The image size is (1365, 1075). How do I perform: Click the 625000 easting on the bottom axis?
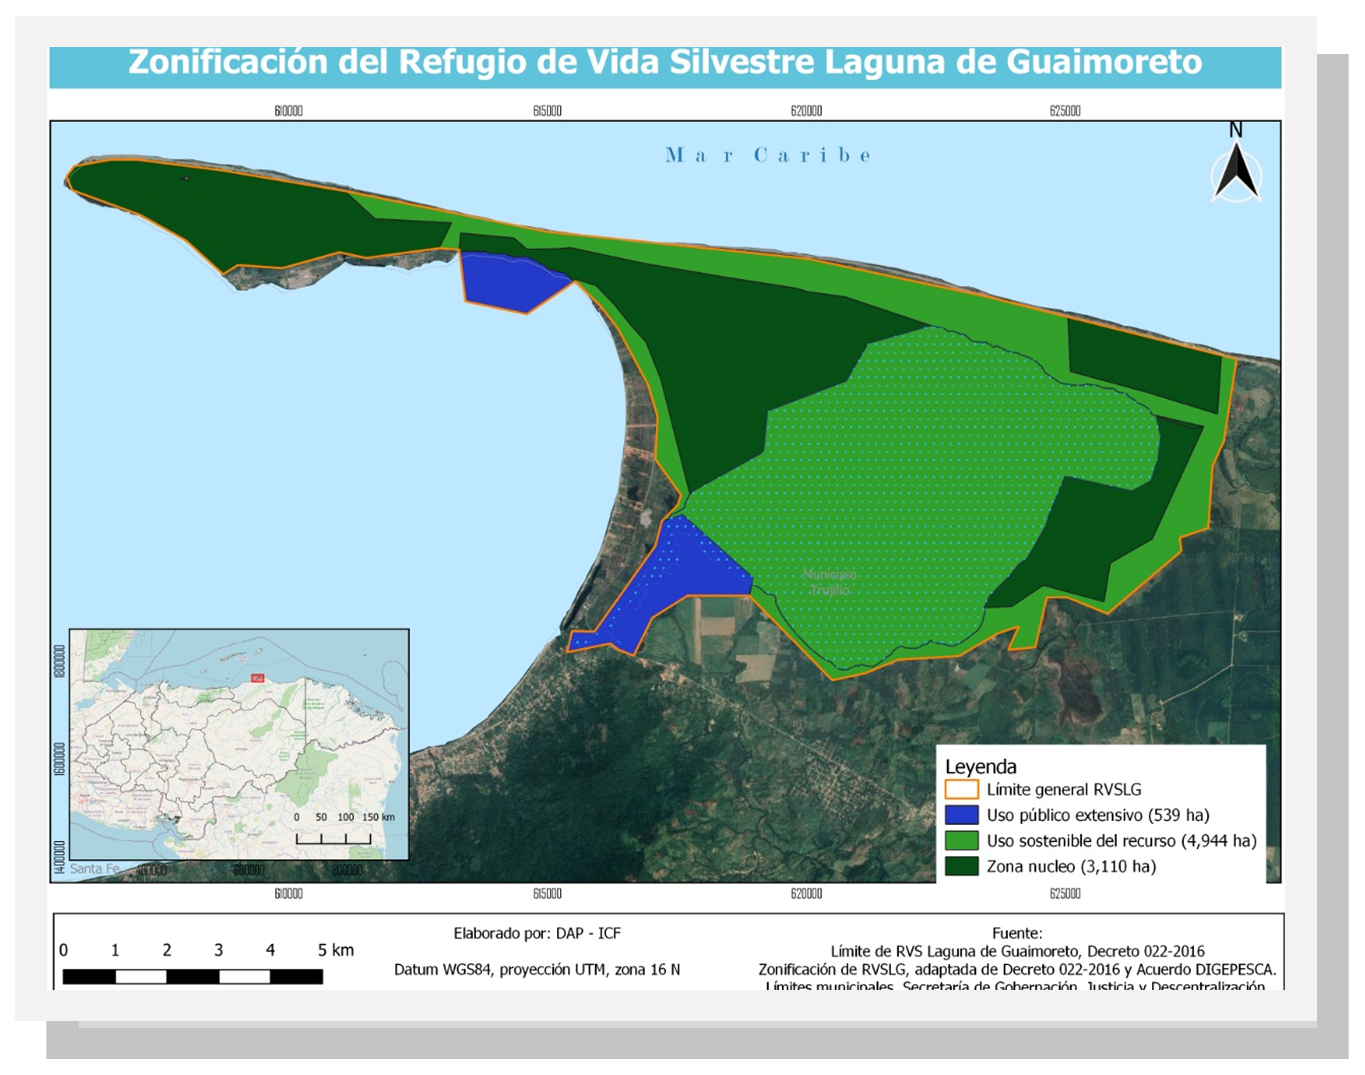pyautogui.click(x=1065, y=893)
